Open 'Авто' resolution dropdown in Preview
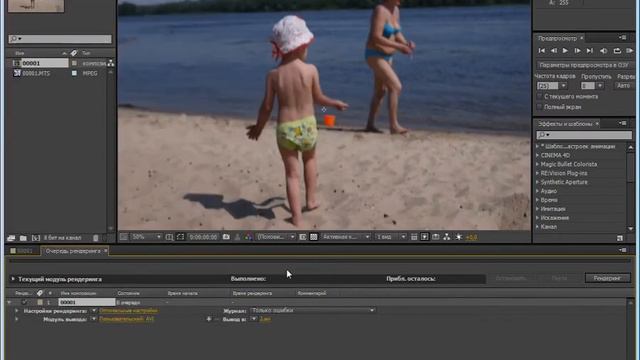Image resolution: width=640 pixels, height=360 pixels. (624, 86)
